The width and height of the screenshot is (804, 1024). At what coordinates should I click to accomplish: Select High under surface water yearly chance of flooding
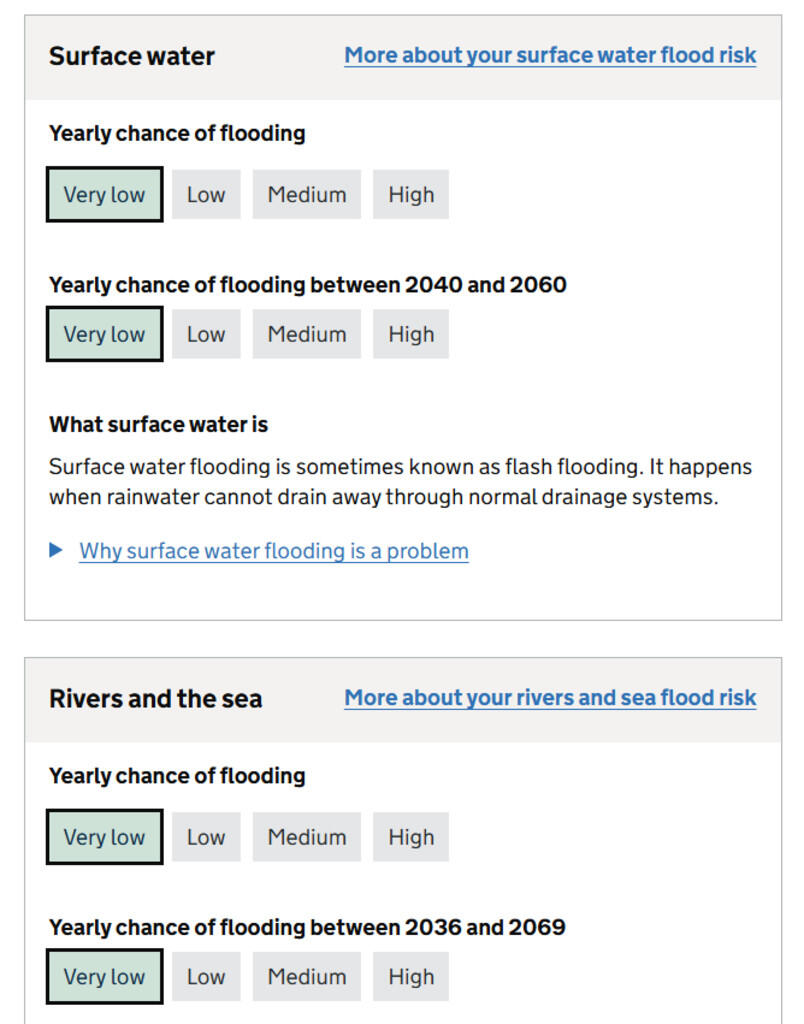(410, 194)
